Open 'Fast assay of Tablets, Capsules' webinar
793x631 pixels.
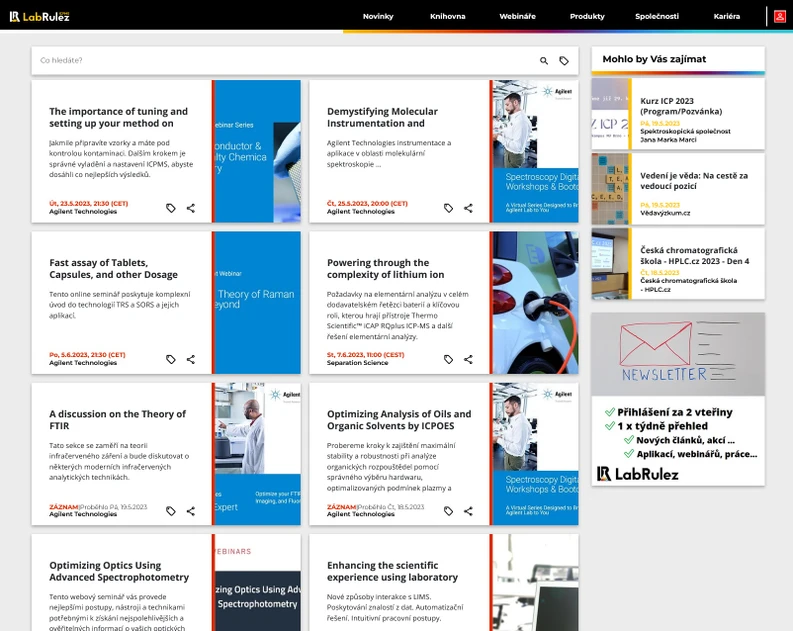(113, 268)
